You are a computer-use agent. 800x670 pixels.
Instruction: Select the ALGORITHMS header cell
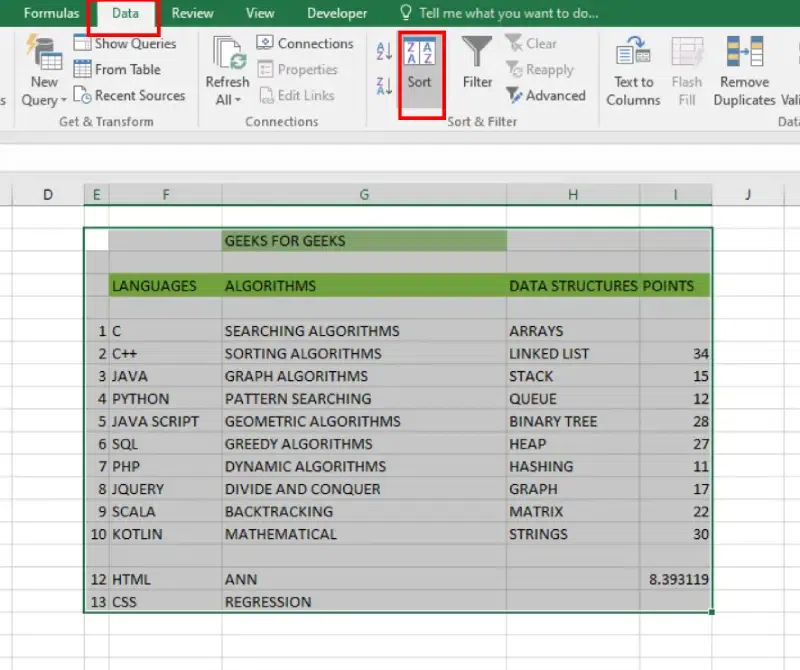(364, 285)
